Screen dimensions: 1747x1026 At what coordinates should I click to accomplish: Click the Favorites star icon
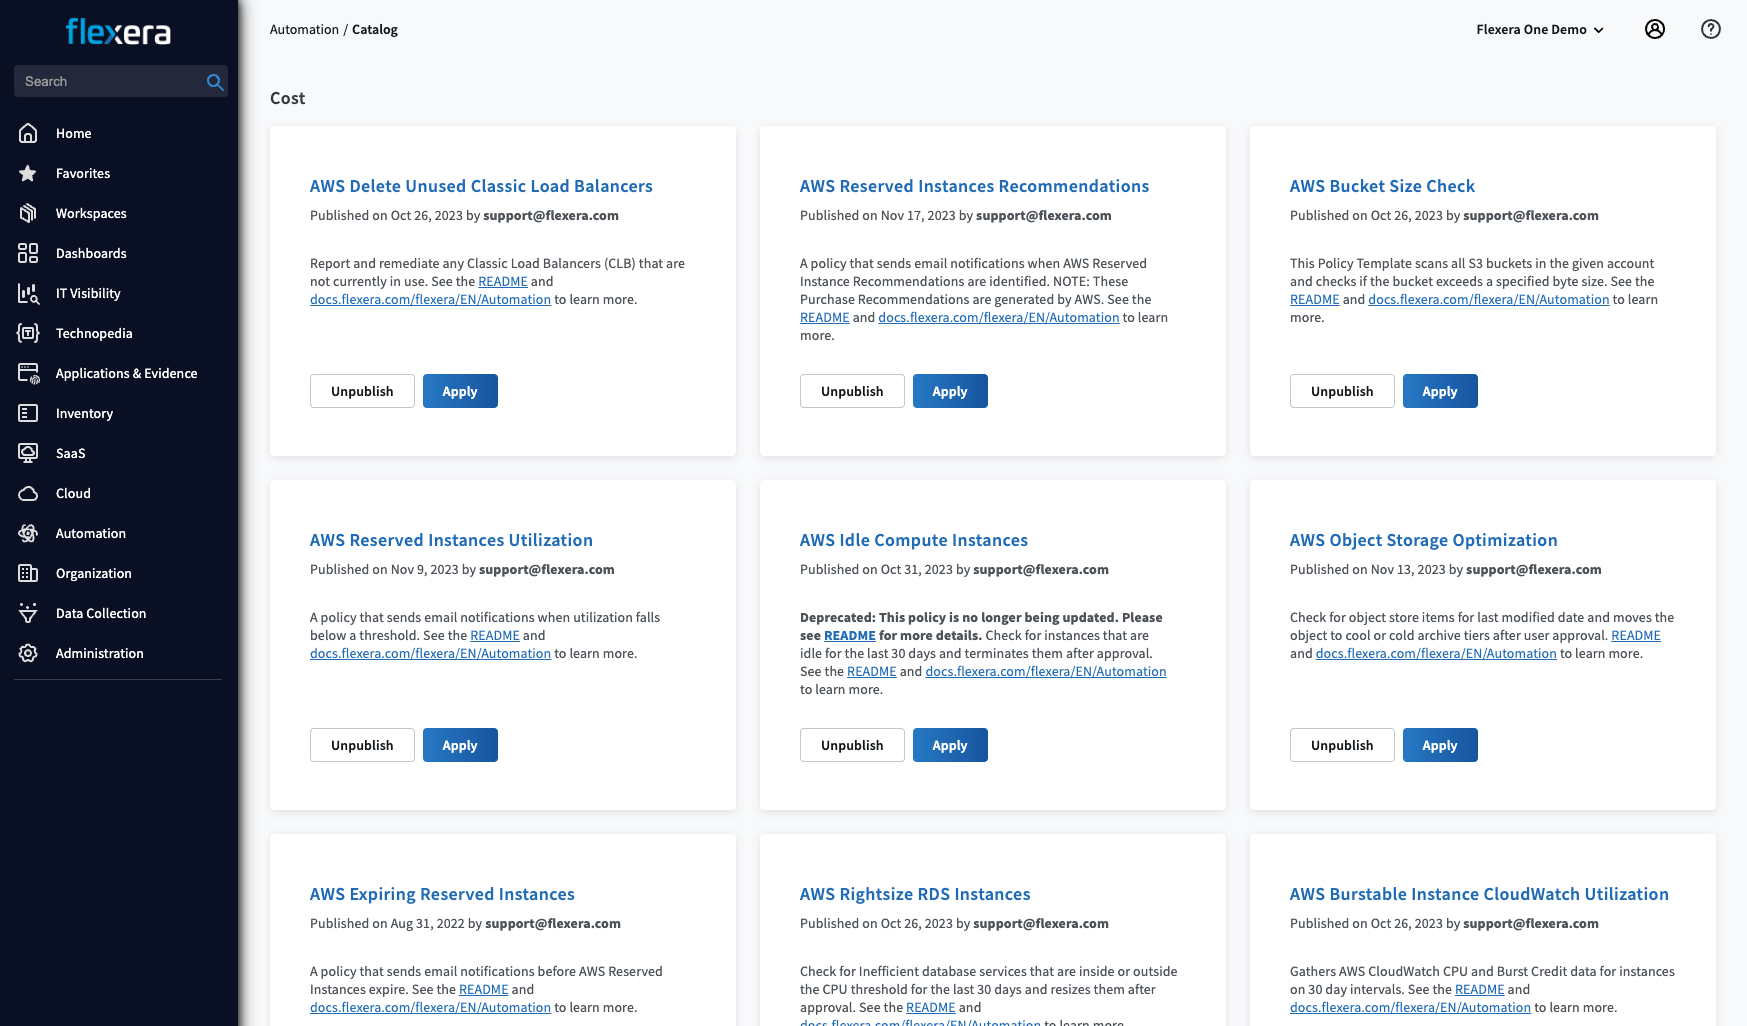tap(28, 173)
